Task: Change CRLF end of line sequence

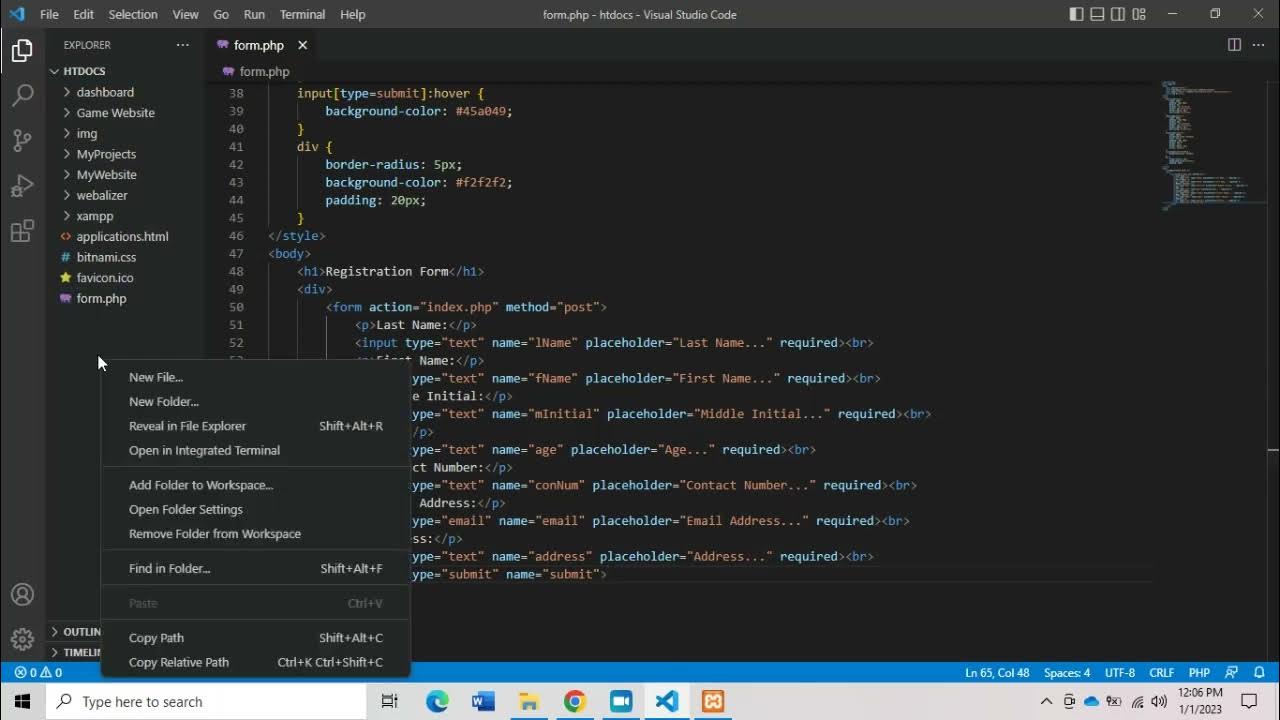Action: tap(1162, 673)
